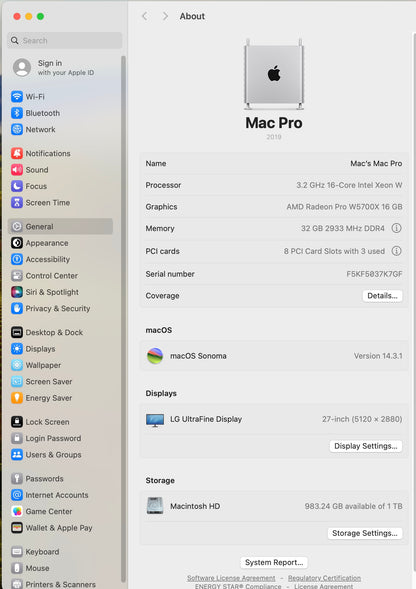
Task: Select General gear icon
Action: (17, 227)
